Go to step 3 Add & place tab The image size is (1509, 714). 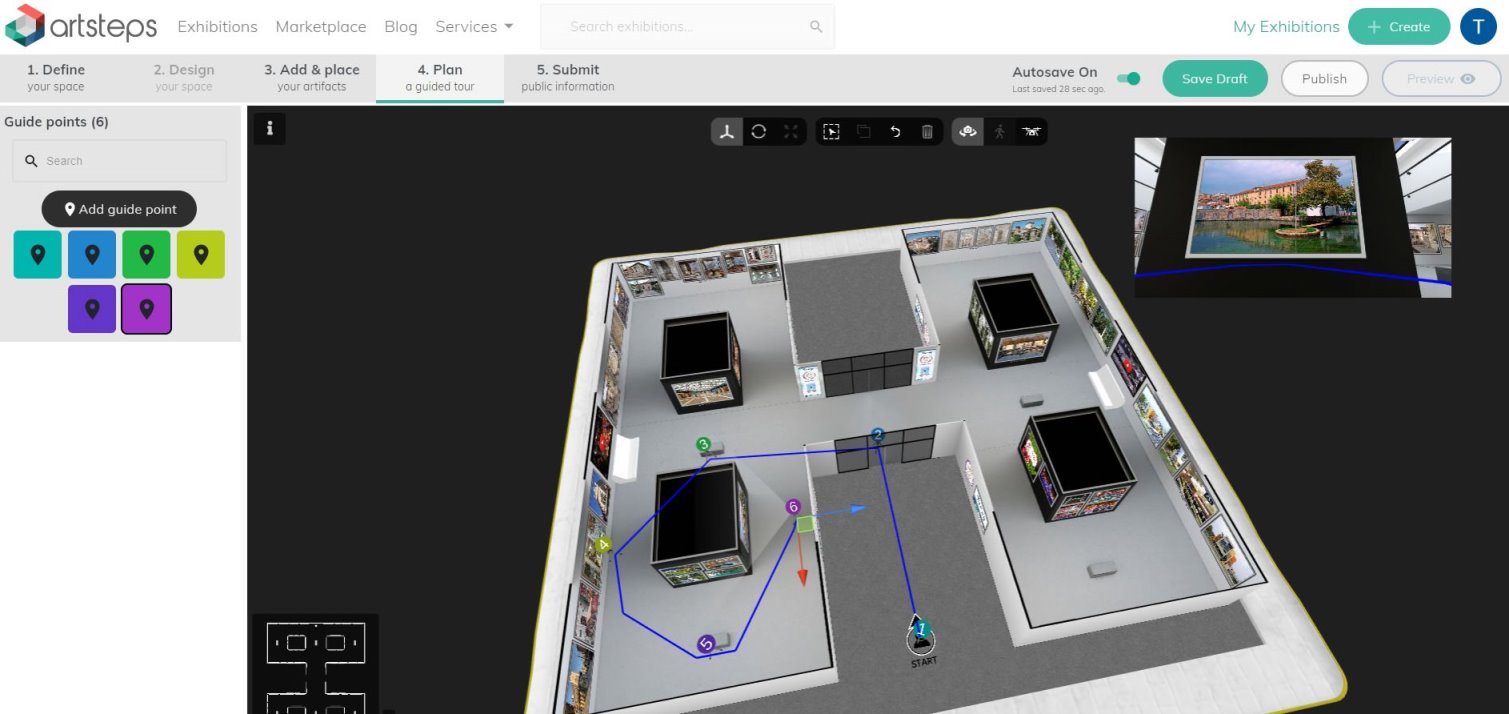click(x=311, y=78)
